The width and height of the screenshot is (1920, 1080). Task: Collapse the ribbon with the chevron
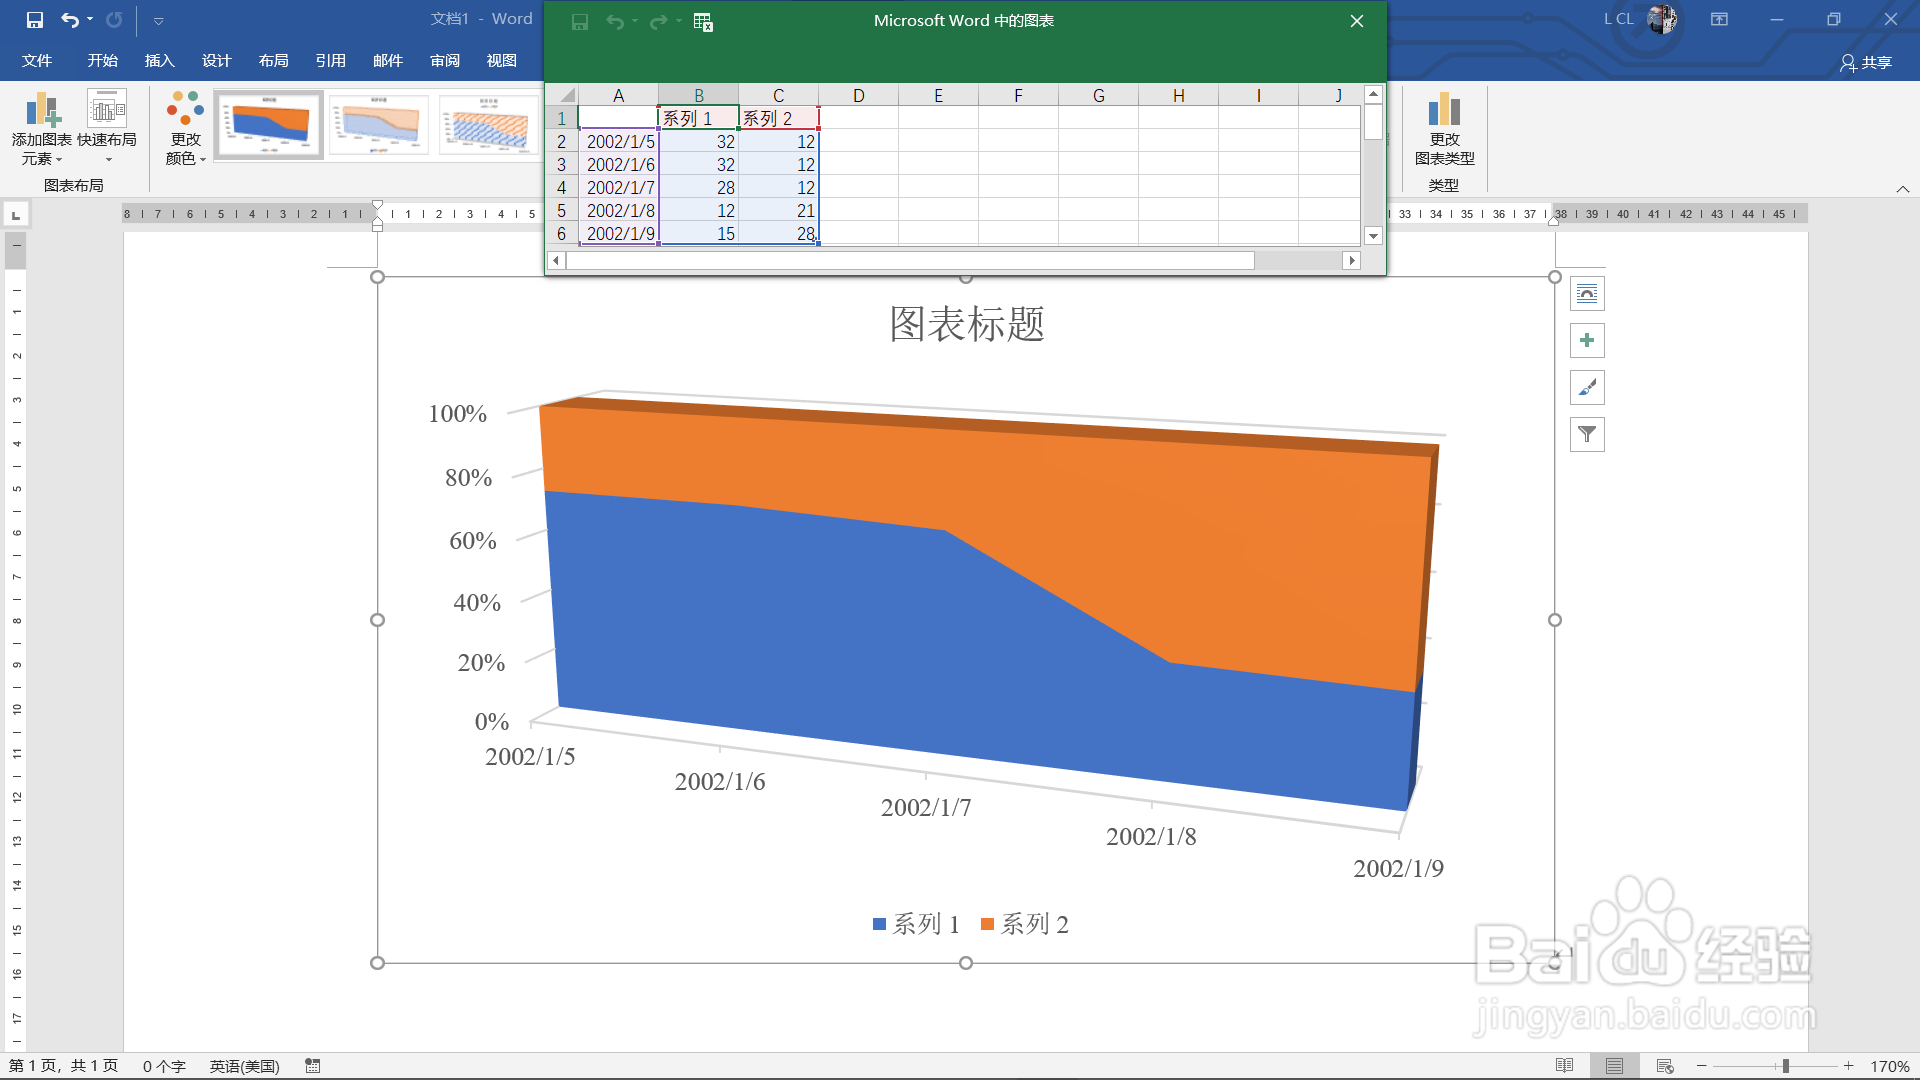point(1902,189)
